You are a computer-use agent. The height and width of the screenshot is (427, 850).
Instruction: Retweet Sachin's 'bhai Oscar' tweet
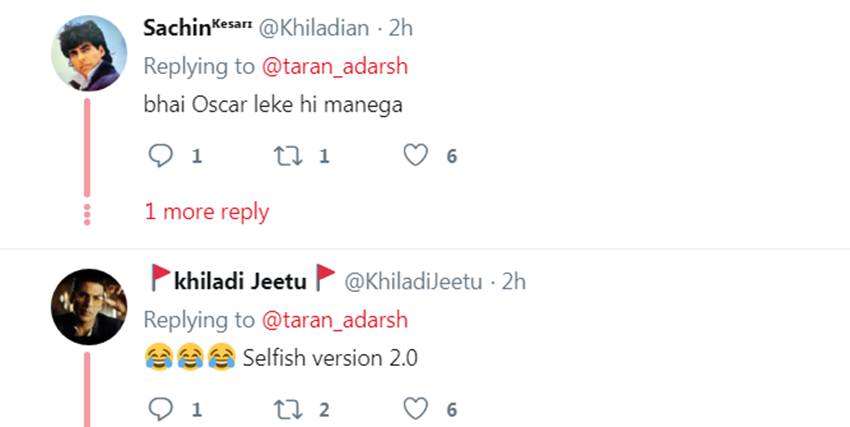288,155
